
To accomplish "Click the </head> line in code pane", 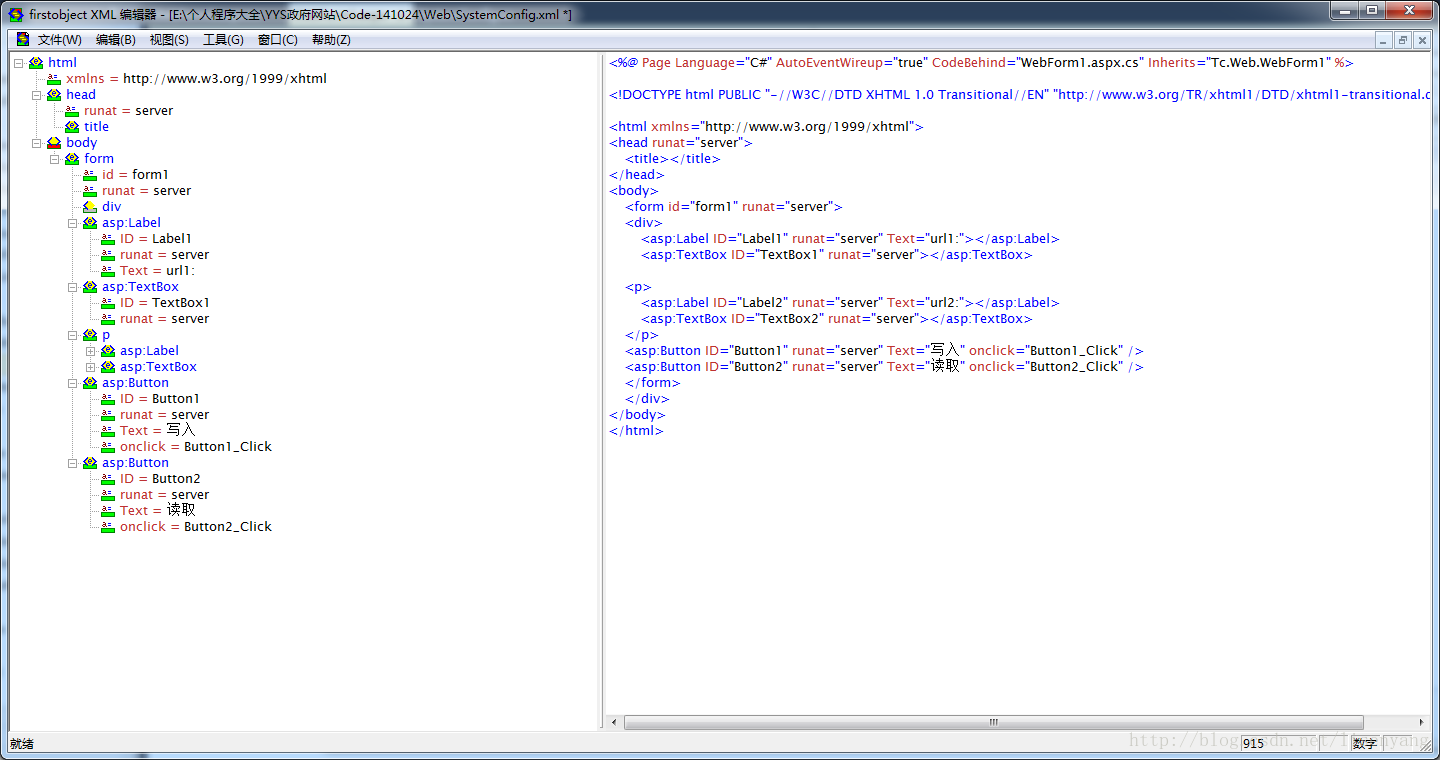I will pos(636,175).
